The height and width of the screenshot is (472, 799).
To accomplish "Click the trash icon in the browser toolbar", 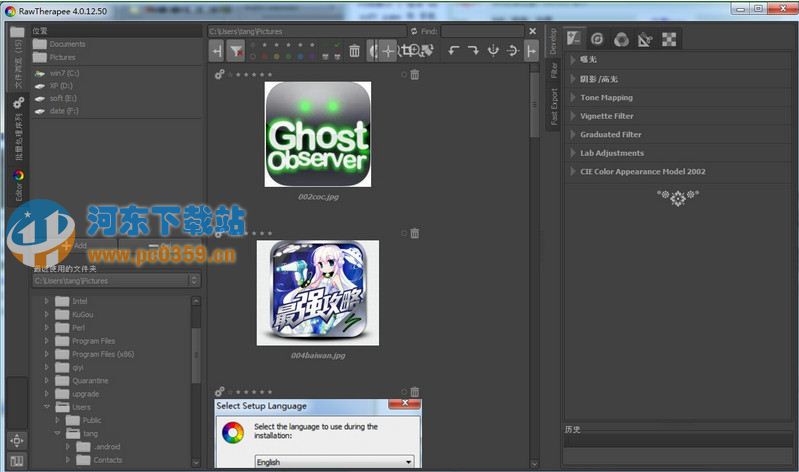I will pyautogui.click(x=354, y=51).
